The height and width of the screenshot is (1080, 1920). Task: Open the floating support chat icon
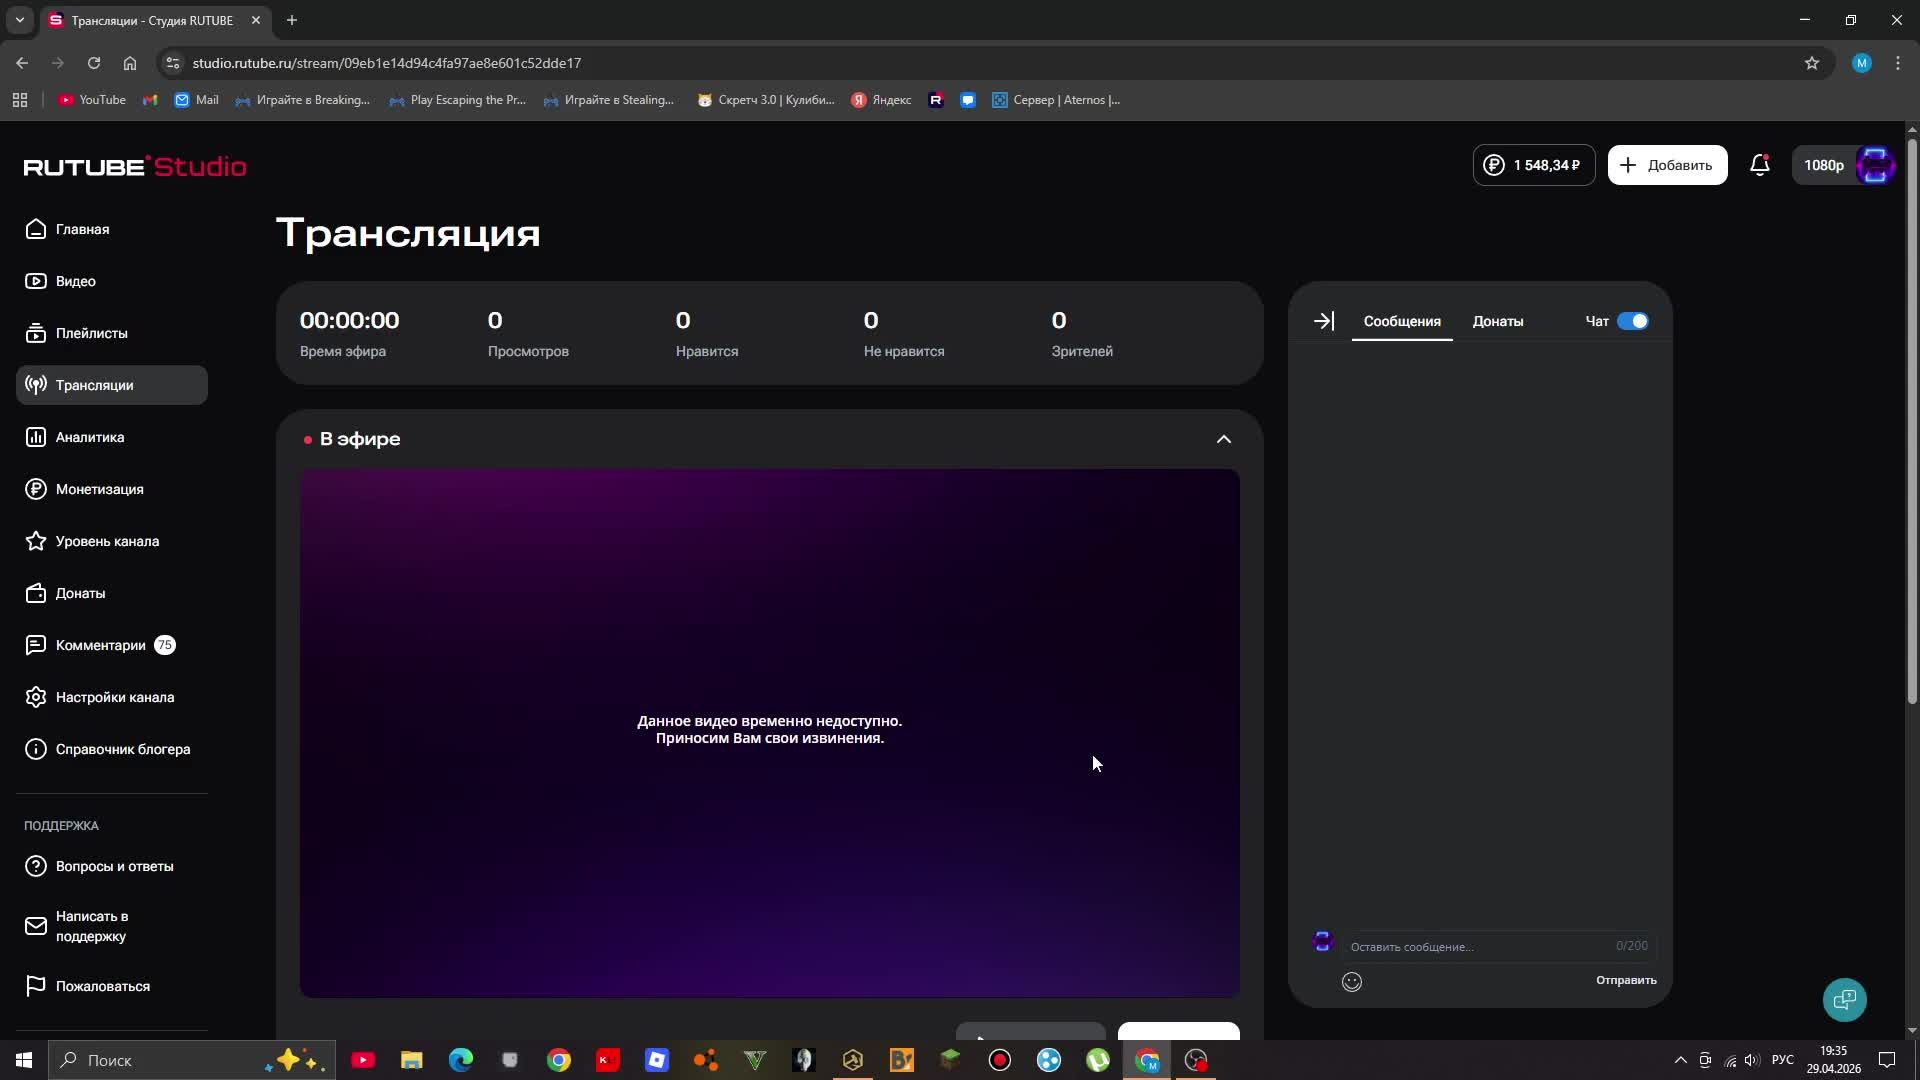(x=1844, y=999)
